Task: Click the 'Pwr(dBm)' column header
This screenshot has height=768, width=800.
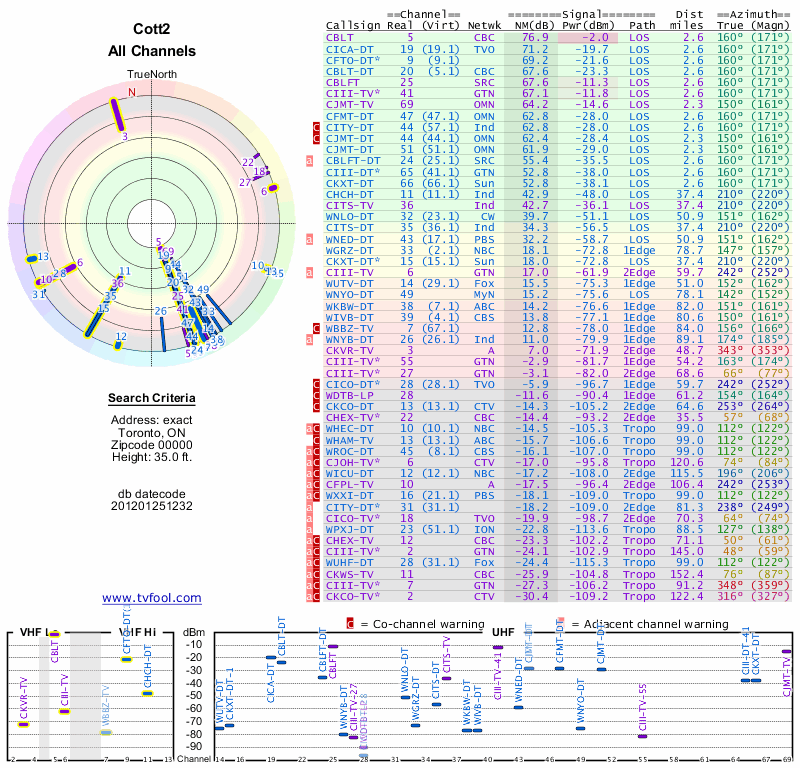Action: point(588,26)
